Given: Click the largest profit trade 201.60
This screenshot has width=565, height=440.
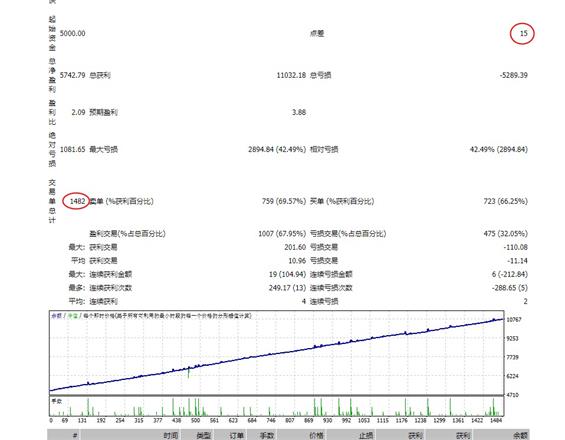Looking at the screenshot, I should pyautogui.click(x=295, y=247).
